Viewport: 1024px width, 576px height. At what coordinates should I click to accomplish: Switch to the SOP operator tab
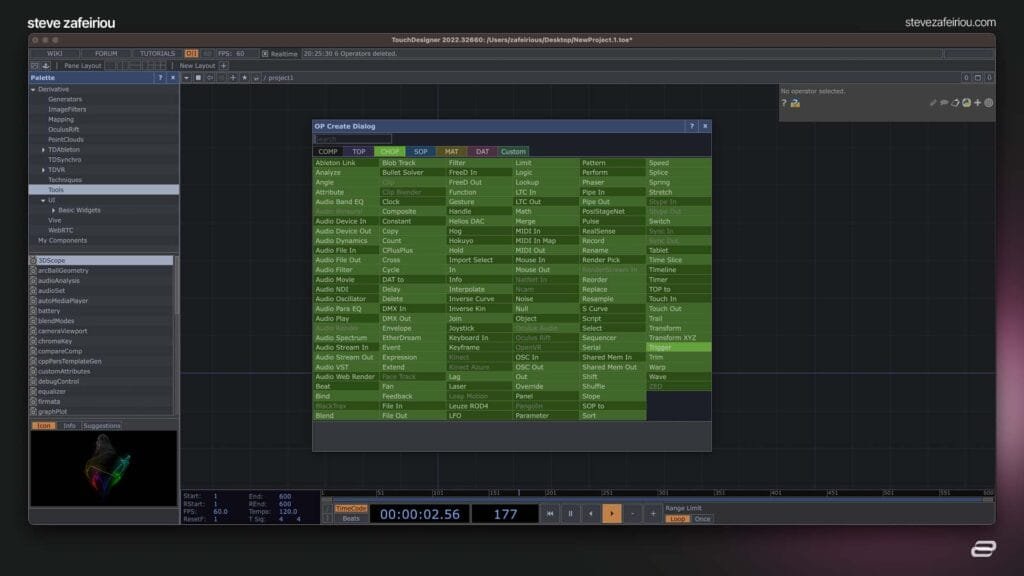421,152
